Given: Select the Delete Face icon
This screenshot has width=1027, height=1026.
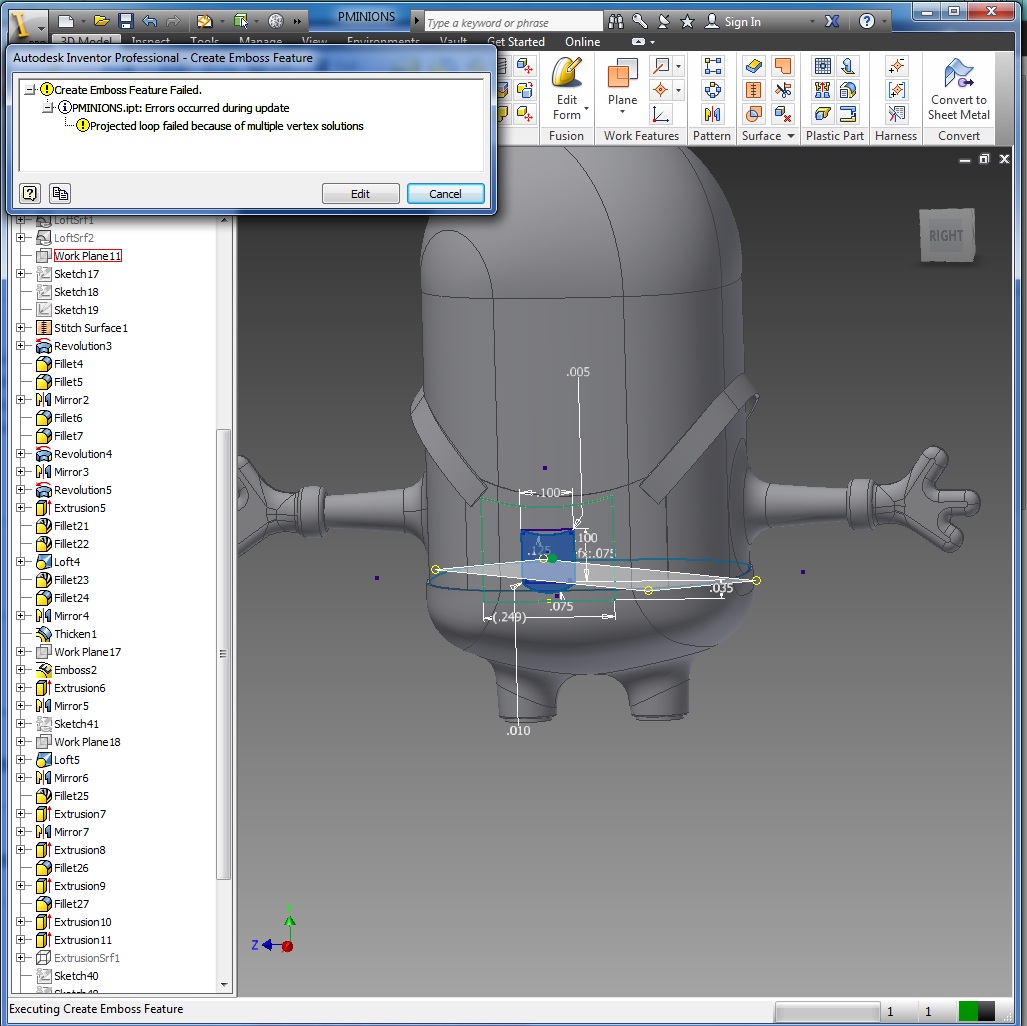Looking at the screenshot, I should (x=782, y=114).
